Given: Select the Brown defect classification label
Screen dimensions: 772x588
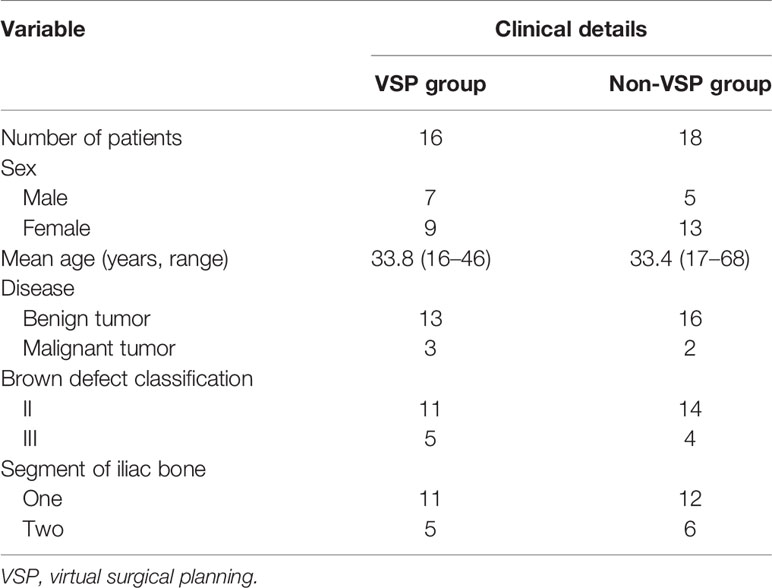Looking at the screenshot, I should (127, 379).
